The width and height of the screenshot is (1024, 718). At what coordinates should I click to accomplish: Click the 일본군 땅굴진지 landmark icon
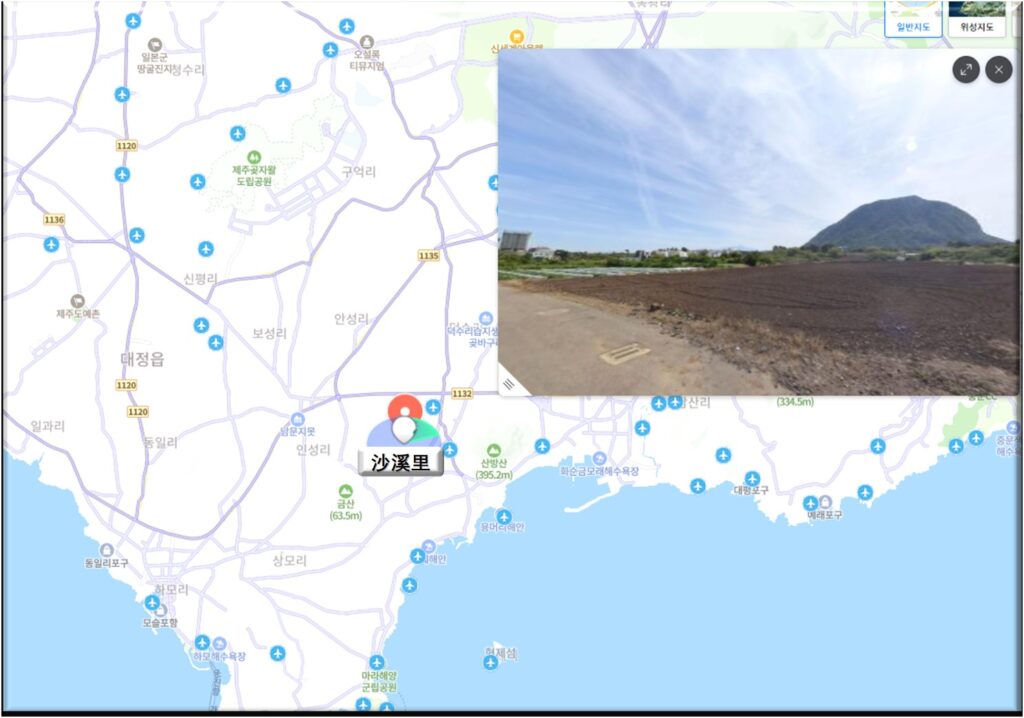155,45
